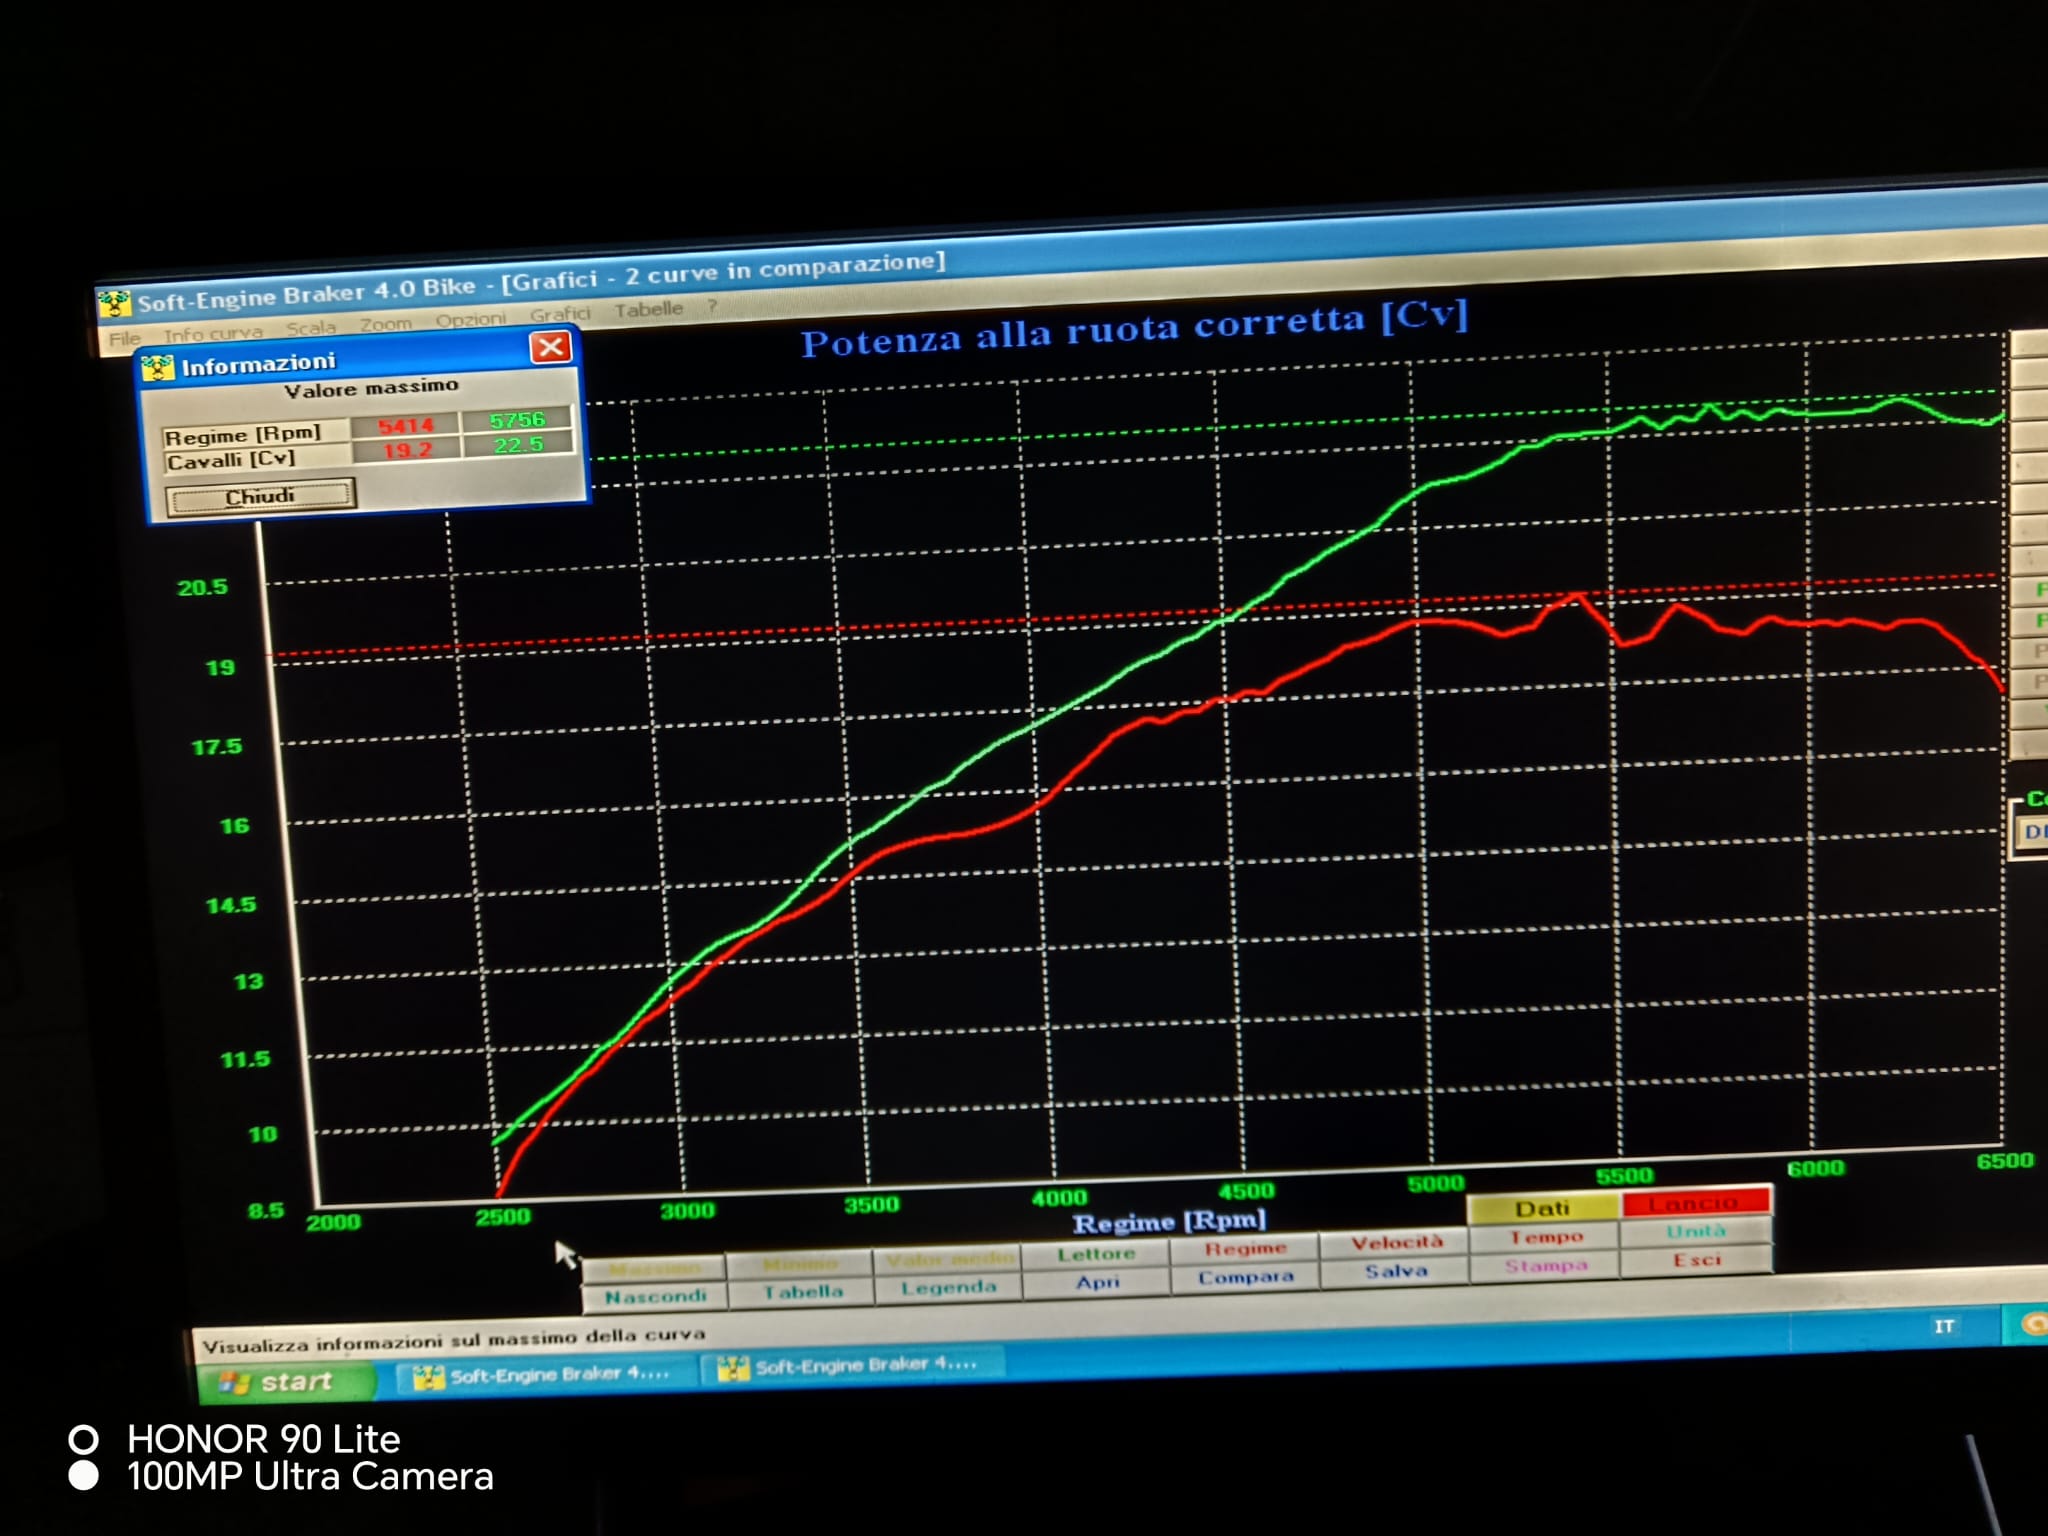
Task: Click the Compara button
Action: (x=1245, y=1278)
